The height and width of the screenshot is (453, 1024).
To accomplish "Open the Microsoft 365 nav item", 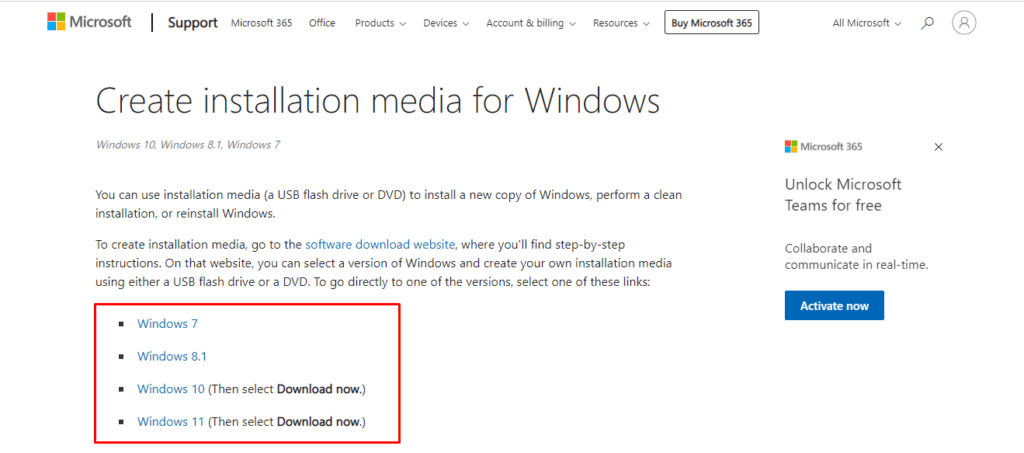I will (261, 23).
